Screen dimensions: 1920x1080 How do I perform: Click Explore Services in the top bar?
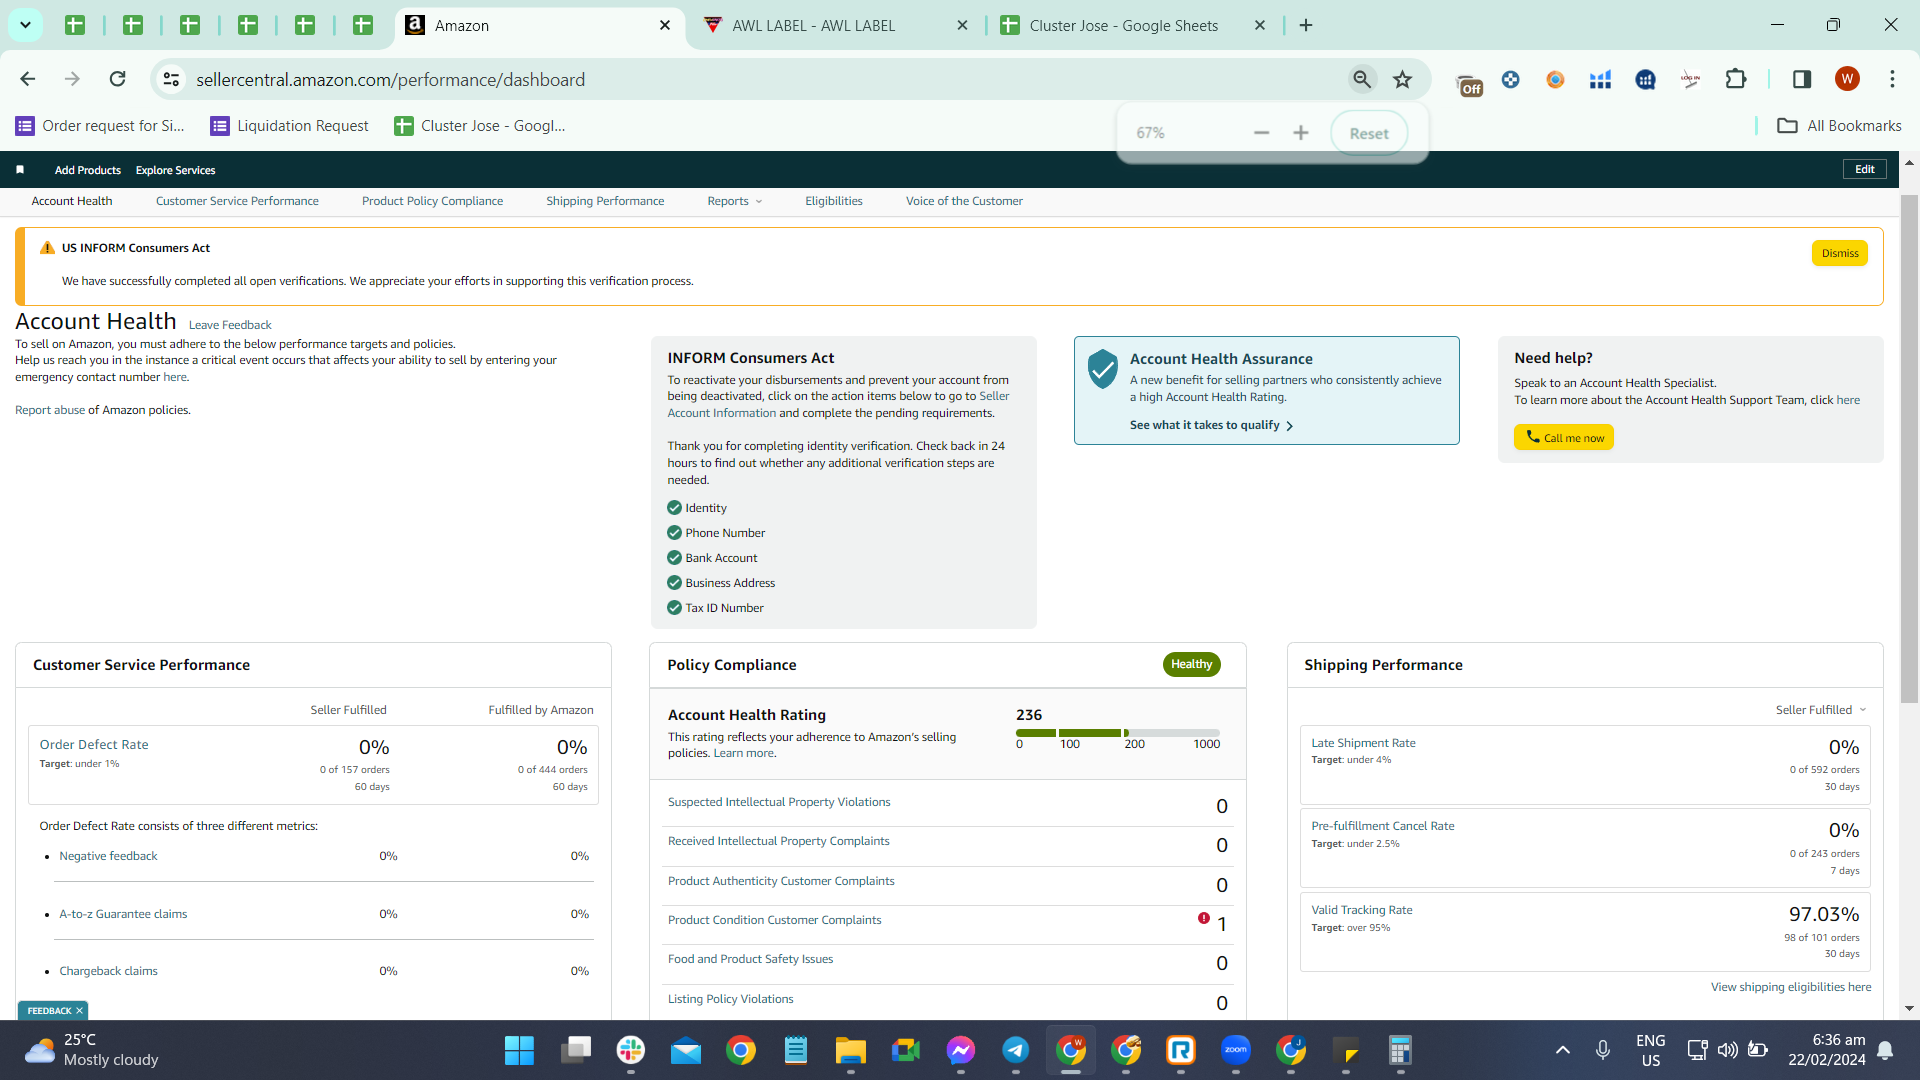click(176, 170)
